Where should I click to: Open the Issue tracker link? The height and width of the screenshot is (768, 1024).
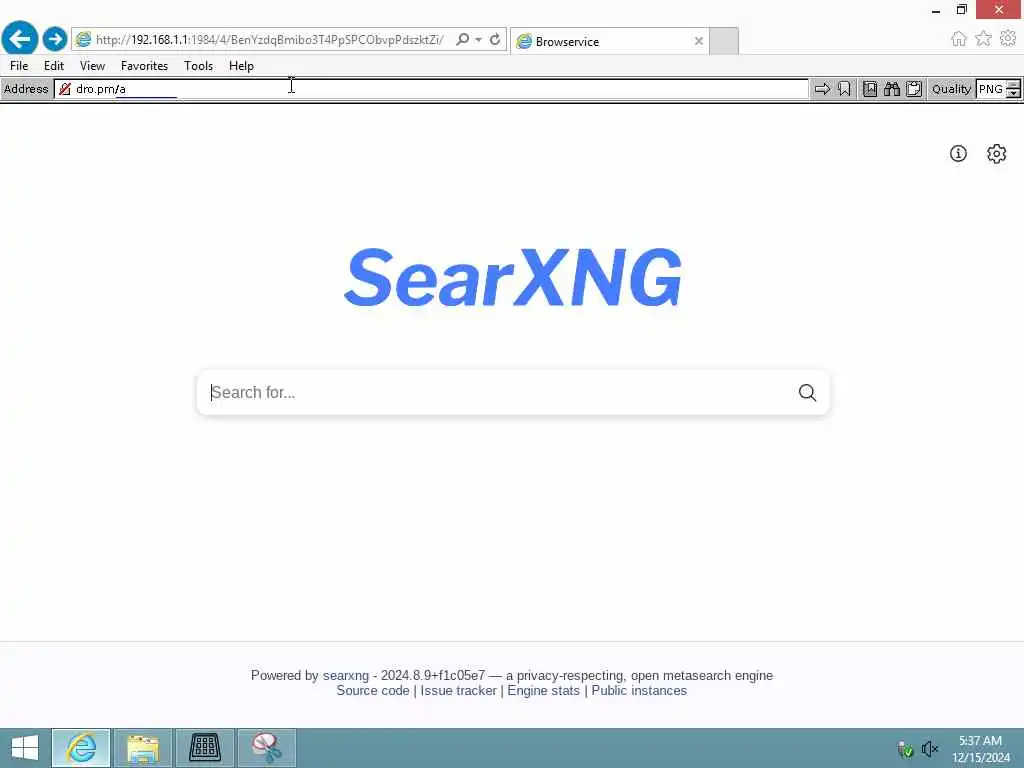[458, 690]
